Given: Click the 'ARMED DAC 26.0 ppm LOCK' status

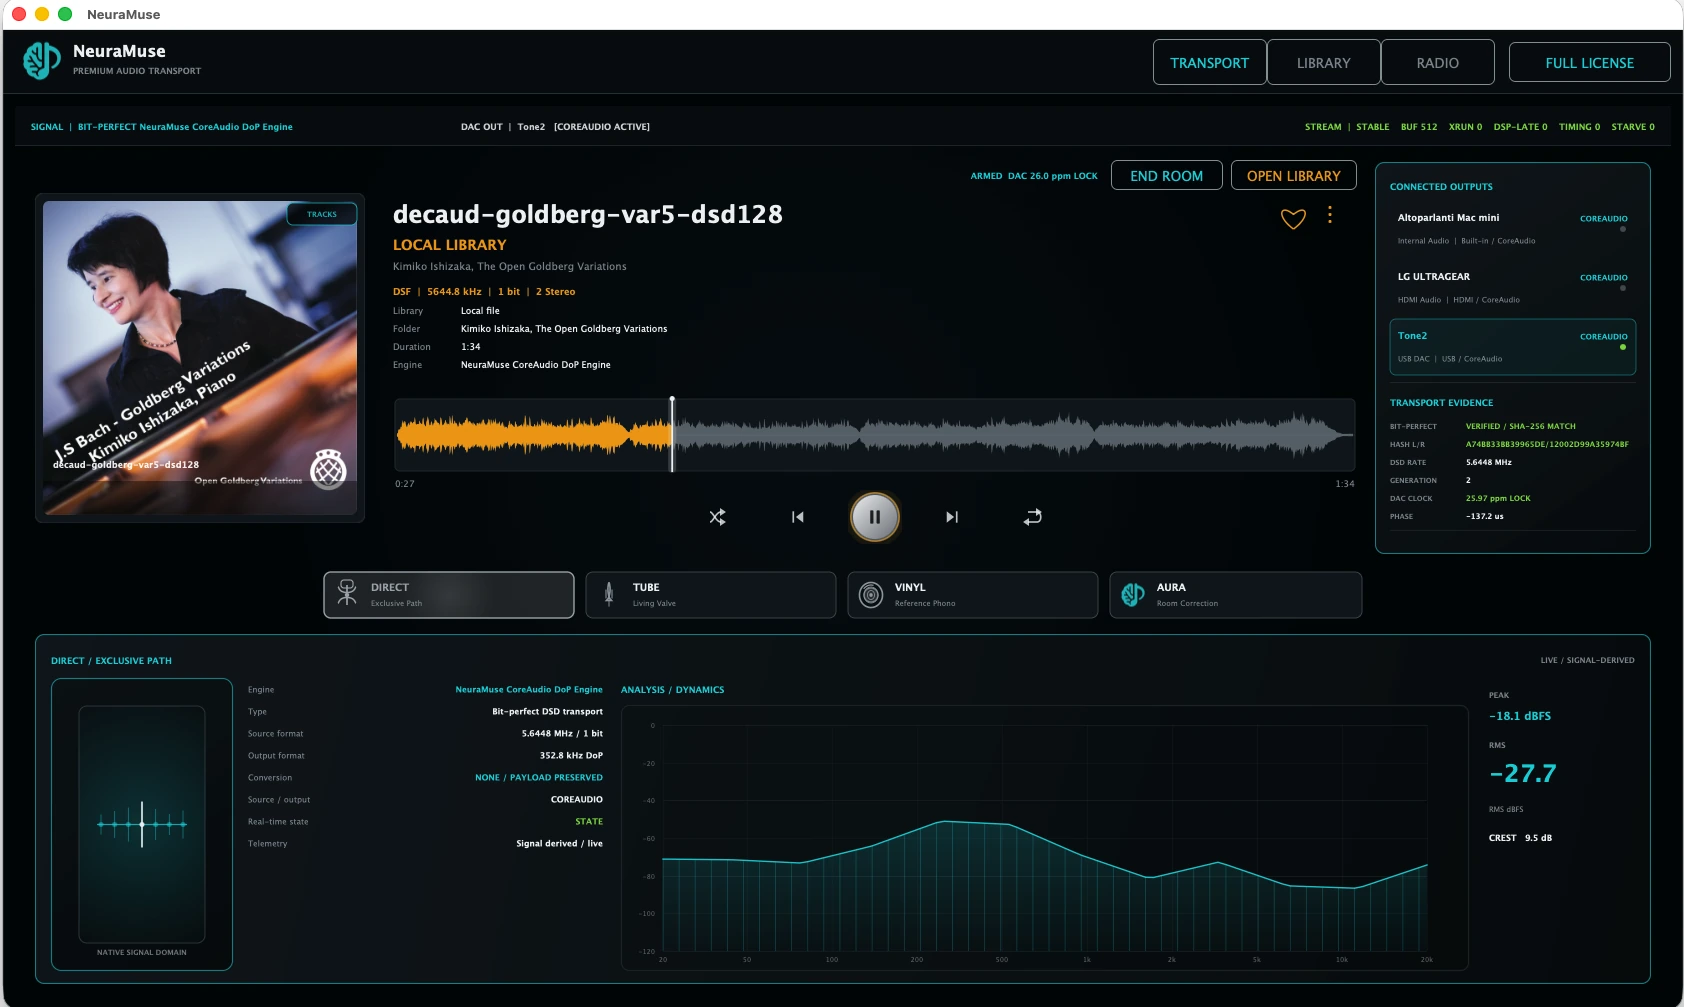Looking at the screenshot, I should coord(1034,176).
